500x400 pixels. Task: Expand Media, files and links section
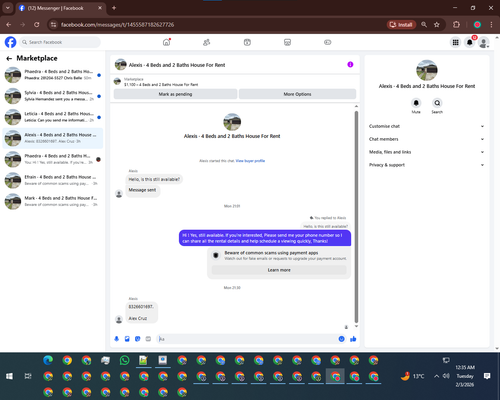427,152
